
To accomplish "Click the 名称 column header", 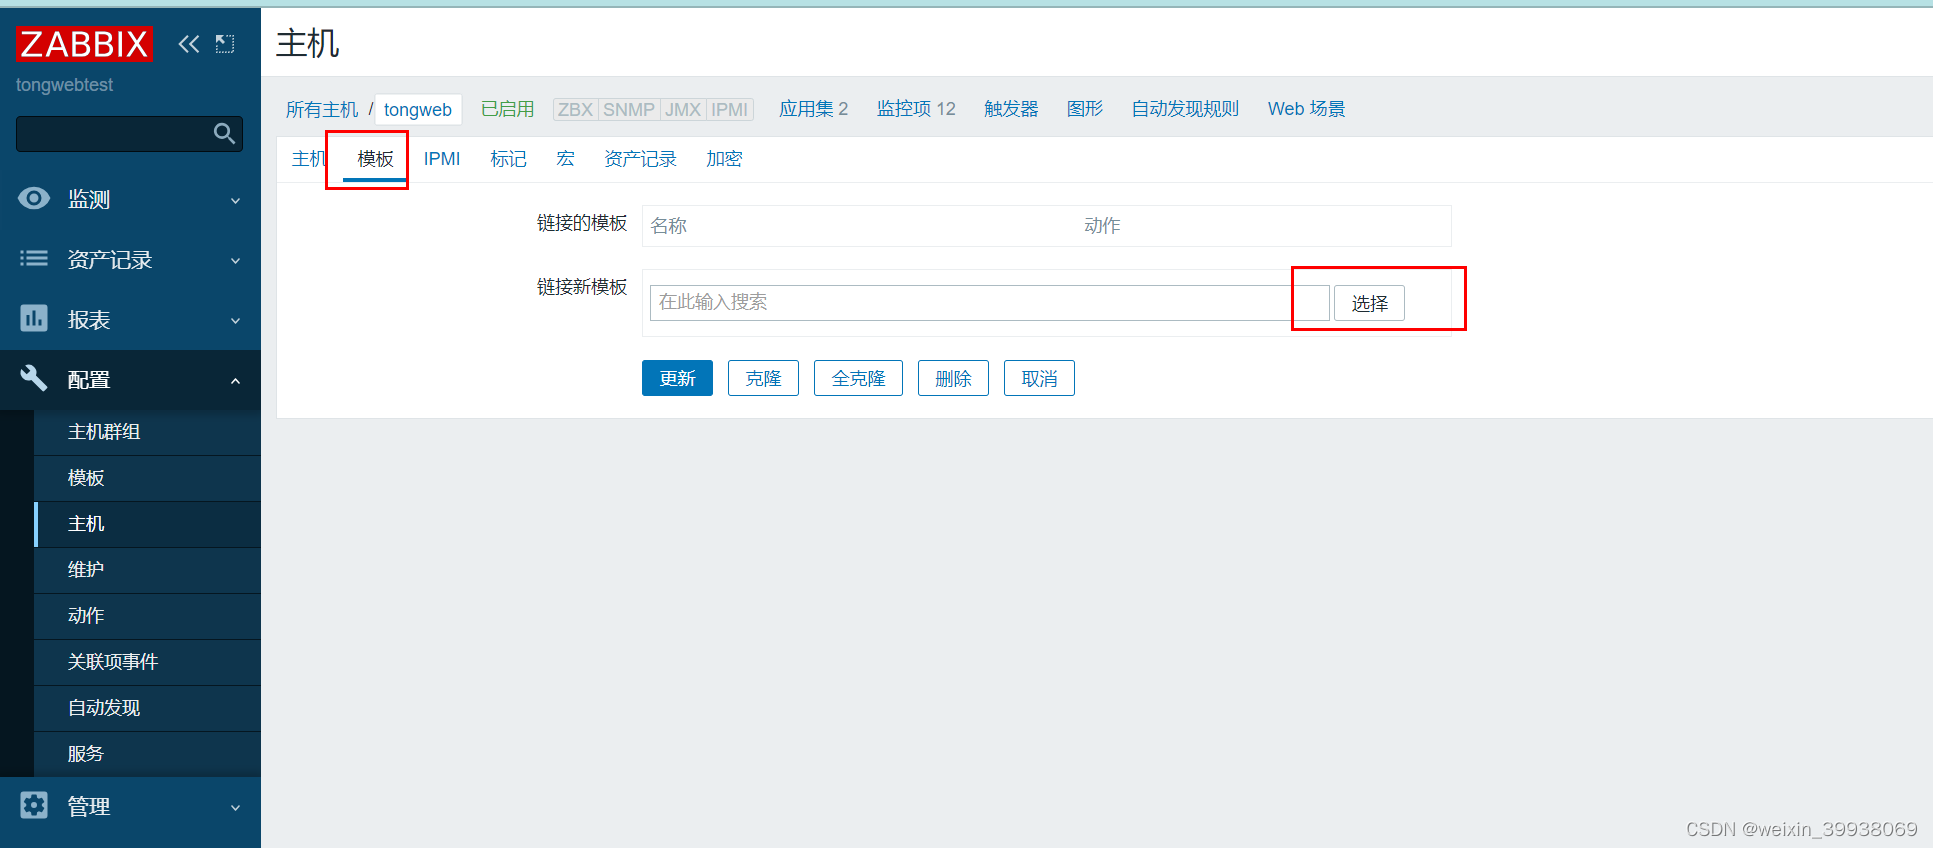I will 668,226.
